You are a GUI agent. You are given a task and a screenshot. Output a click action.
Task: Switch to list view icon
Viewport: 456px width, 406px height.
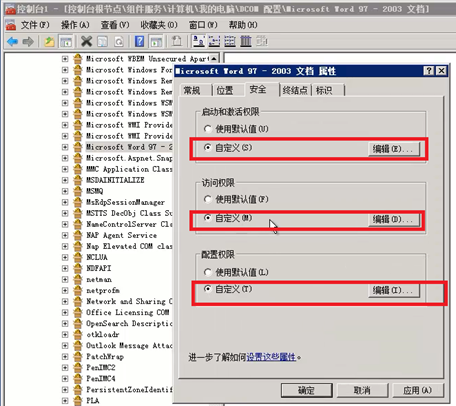tap(230, 42)
